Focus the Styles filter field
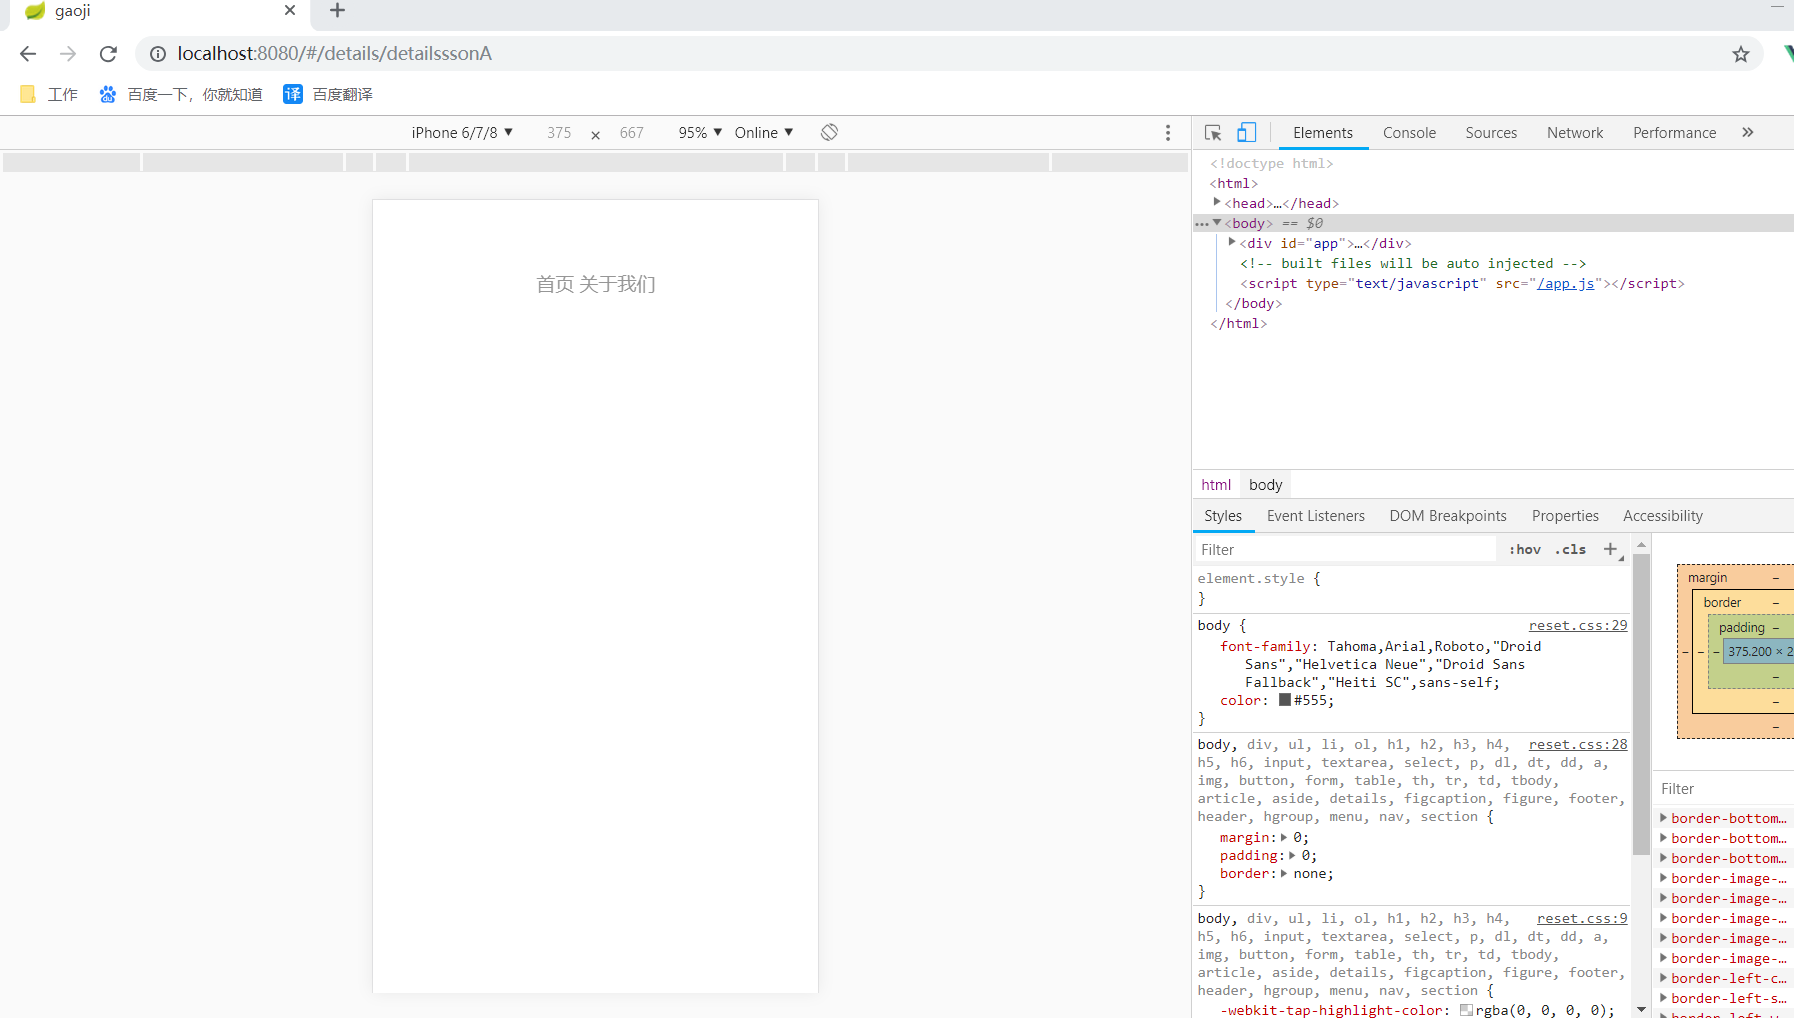1794x1018 pixels. (1345, 550)
